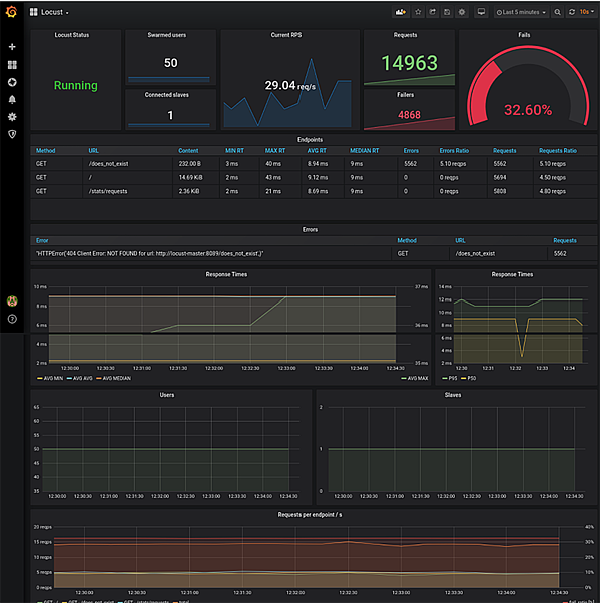Click the Share dashboard icon
Viewport: 600px width, 603px height.
pos(433,12)
